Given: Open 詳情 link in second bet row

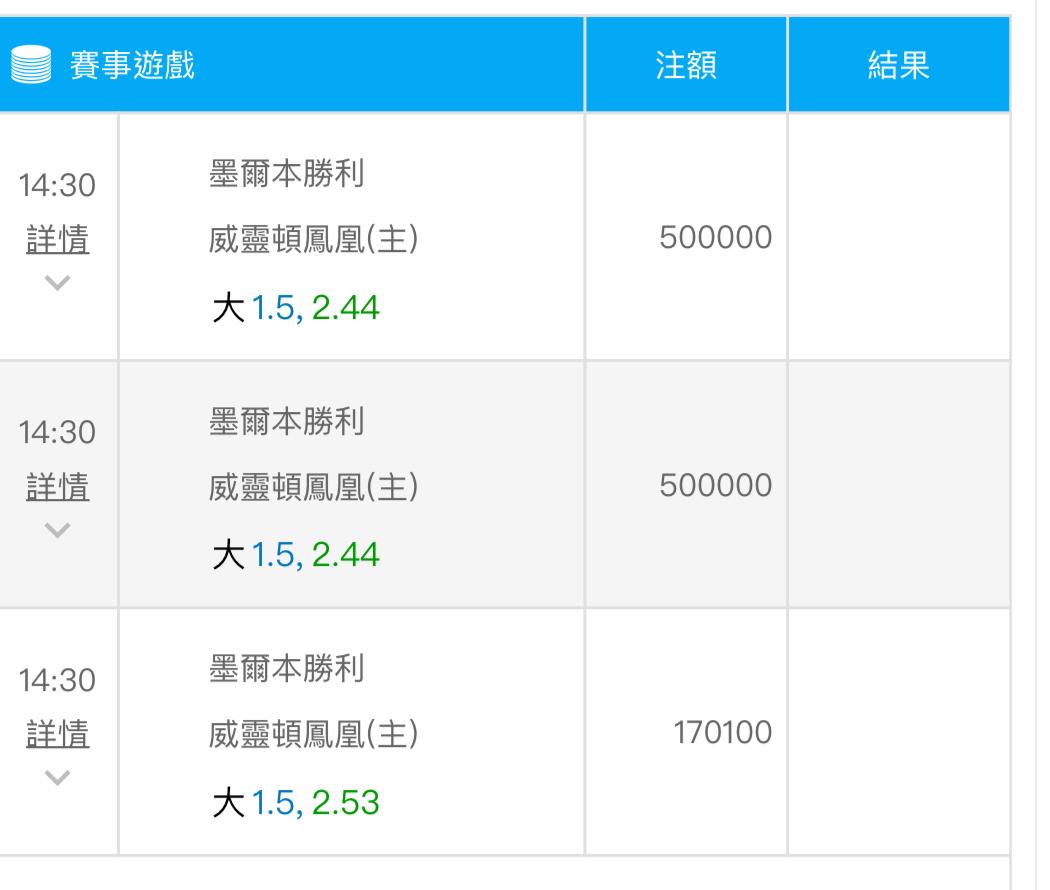Looking at the screenshot, I should click(x=58, y=487).
